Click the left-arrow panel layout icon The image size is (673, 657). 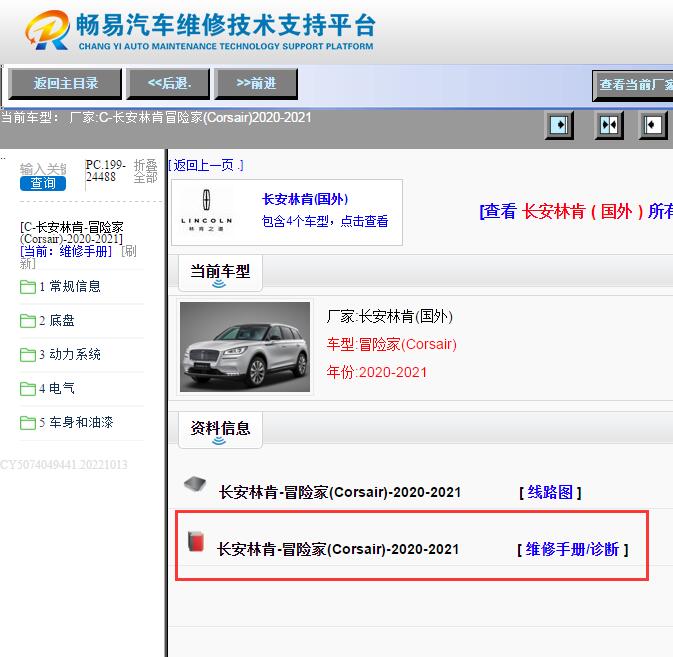tap(653, 125)
